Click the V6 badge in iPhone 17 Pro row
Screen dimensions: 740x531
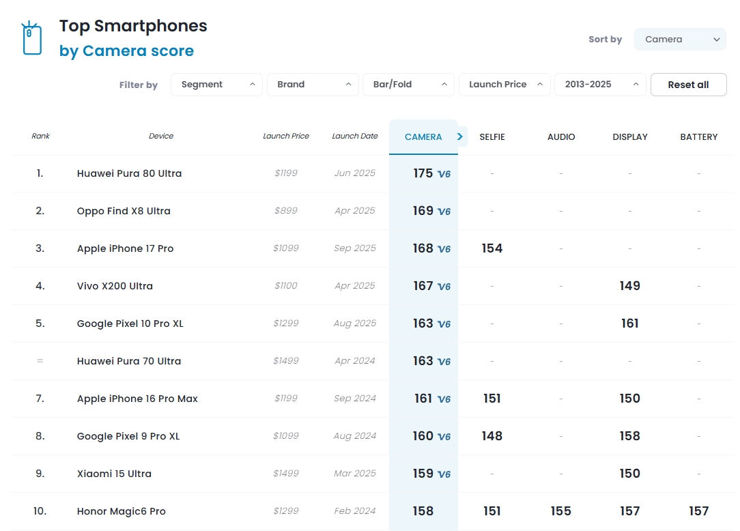pos(445,249)
